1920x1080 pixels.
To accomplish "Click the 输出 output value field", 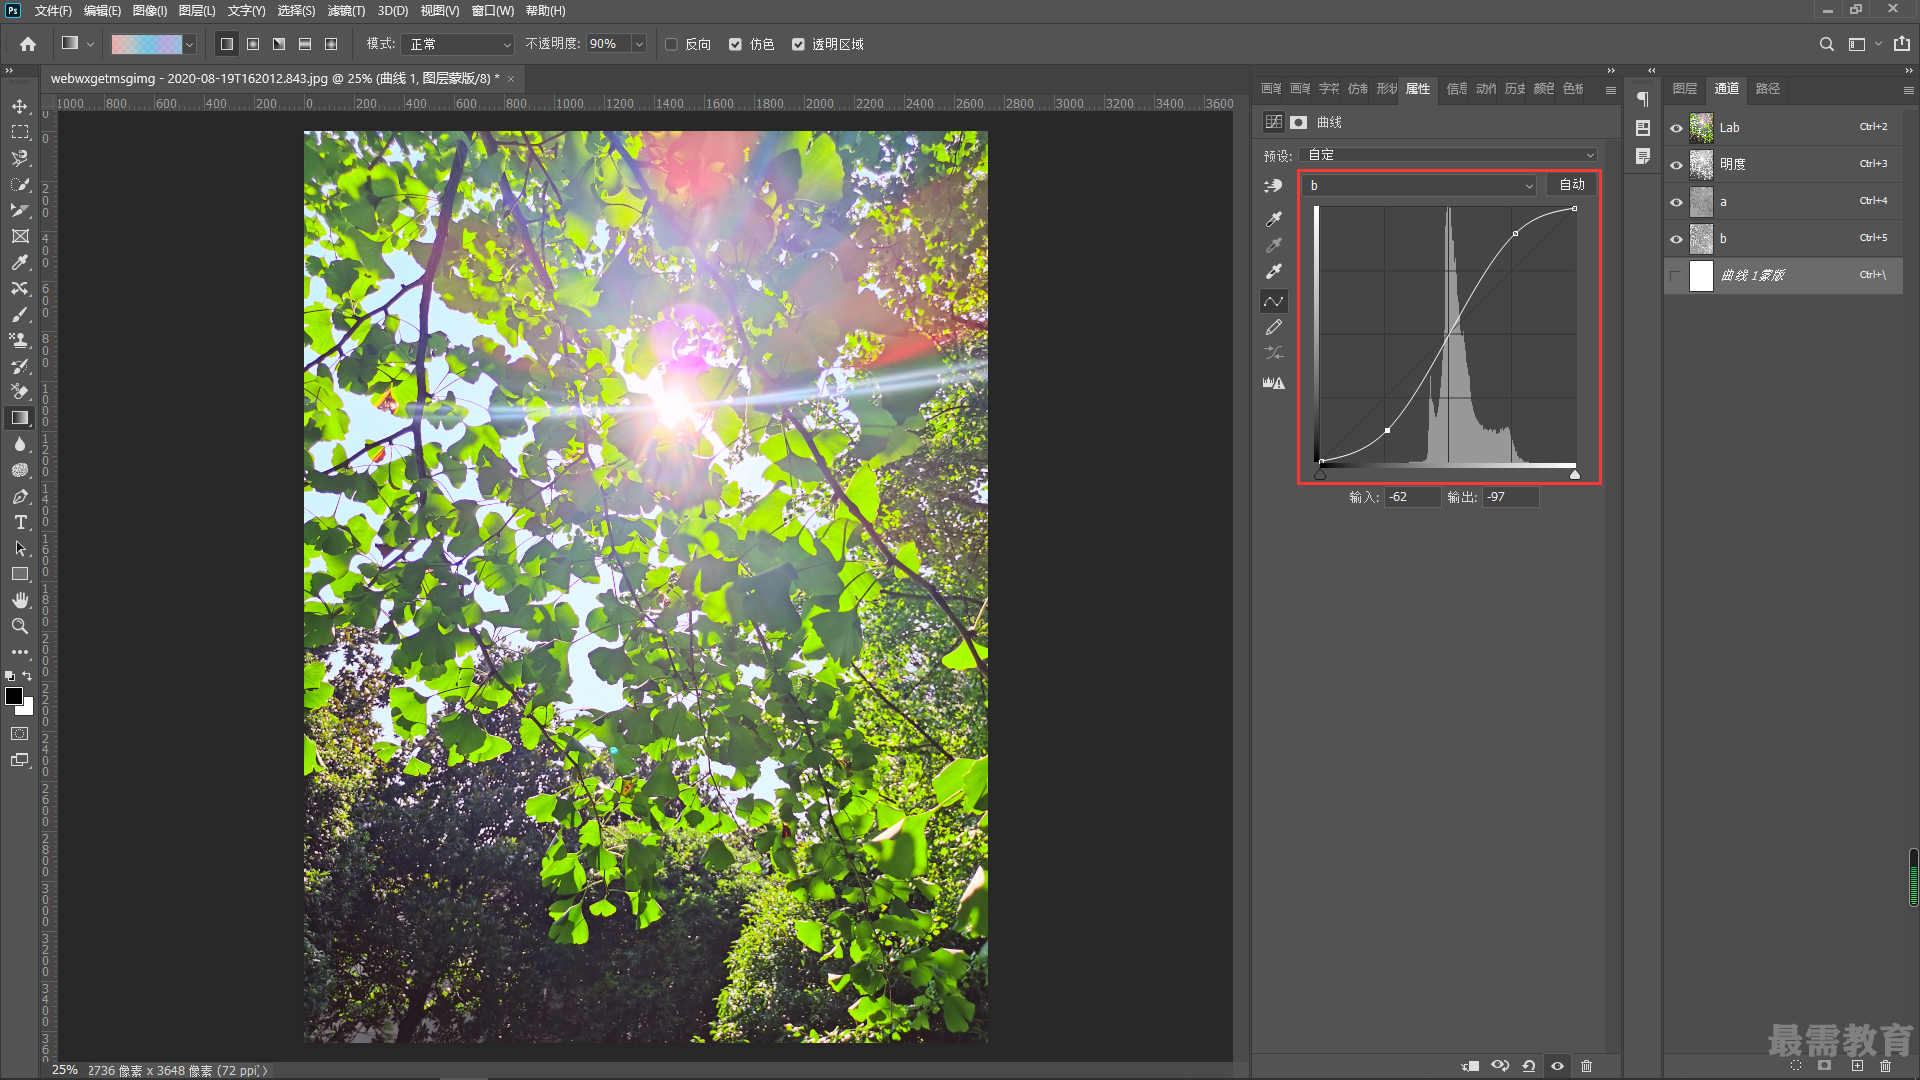I will point(1510,497).
